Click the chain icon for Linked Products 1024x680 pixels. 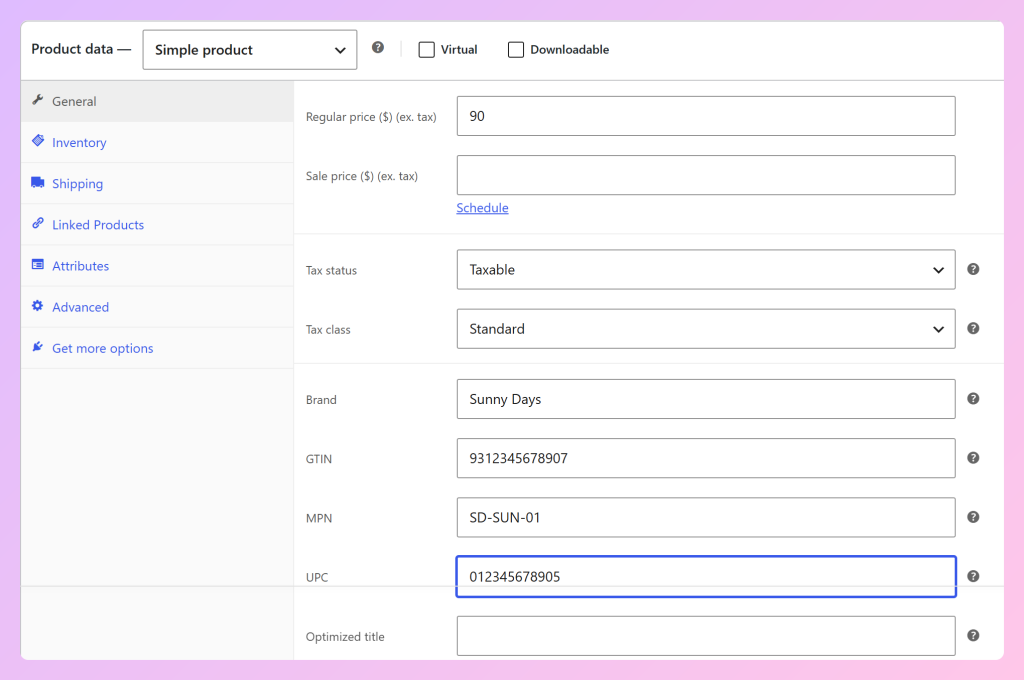point(38,223)
